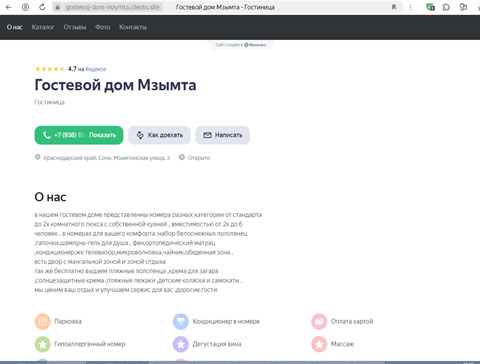This screenshot has height=364, width=480.
Task: Open the tabs/collections icon in the browser toolbar
Action: (x=463, y=7)
